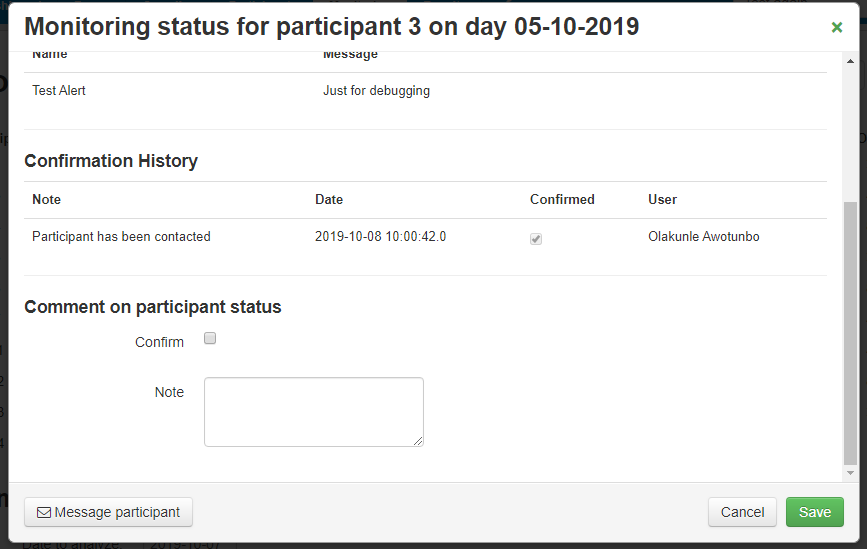Click the 2019-10-08 date entry
This screenshot has height=549, width=867.
tap(380, 237)
